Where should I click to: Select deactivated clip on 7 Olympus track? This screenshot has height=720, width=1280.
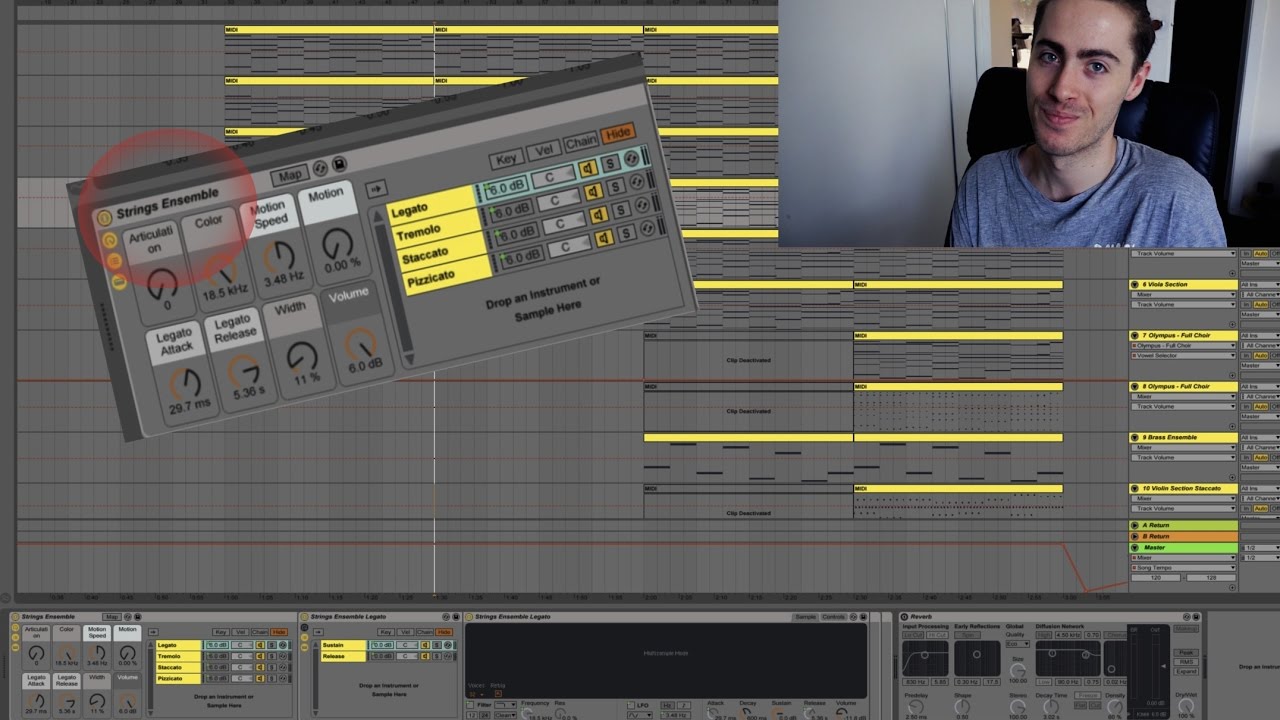(x=748, y=357)
